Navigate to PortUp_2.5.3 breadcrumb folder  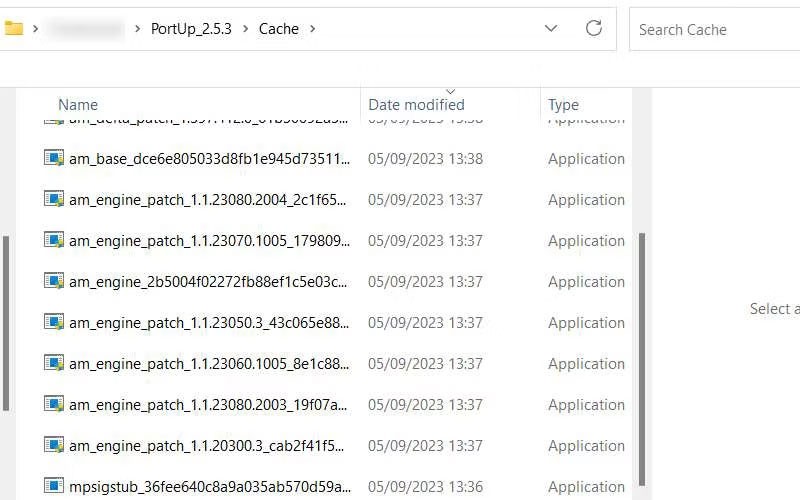pyautogui.click(x=191, y=29)
